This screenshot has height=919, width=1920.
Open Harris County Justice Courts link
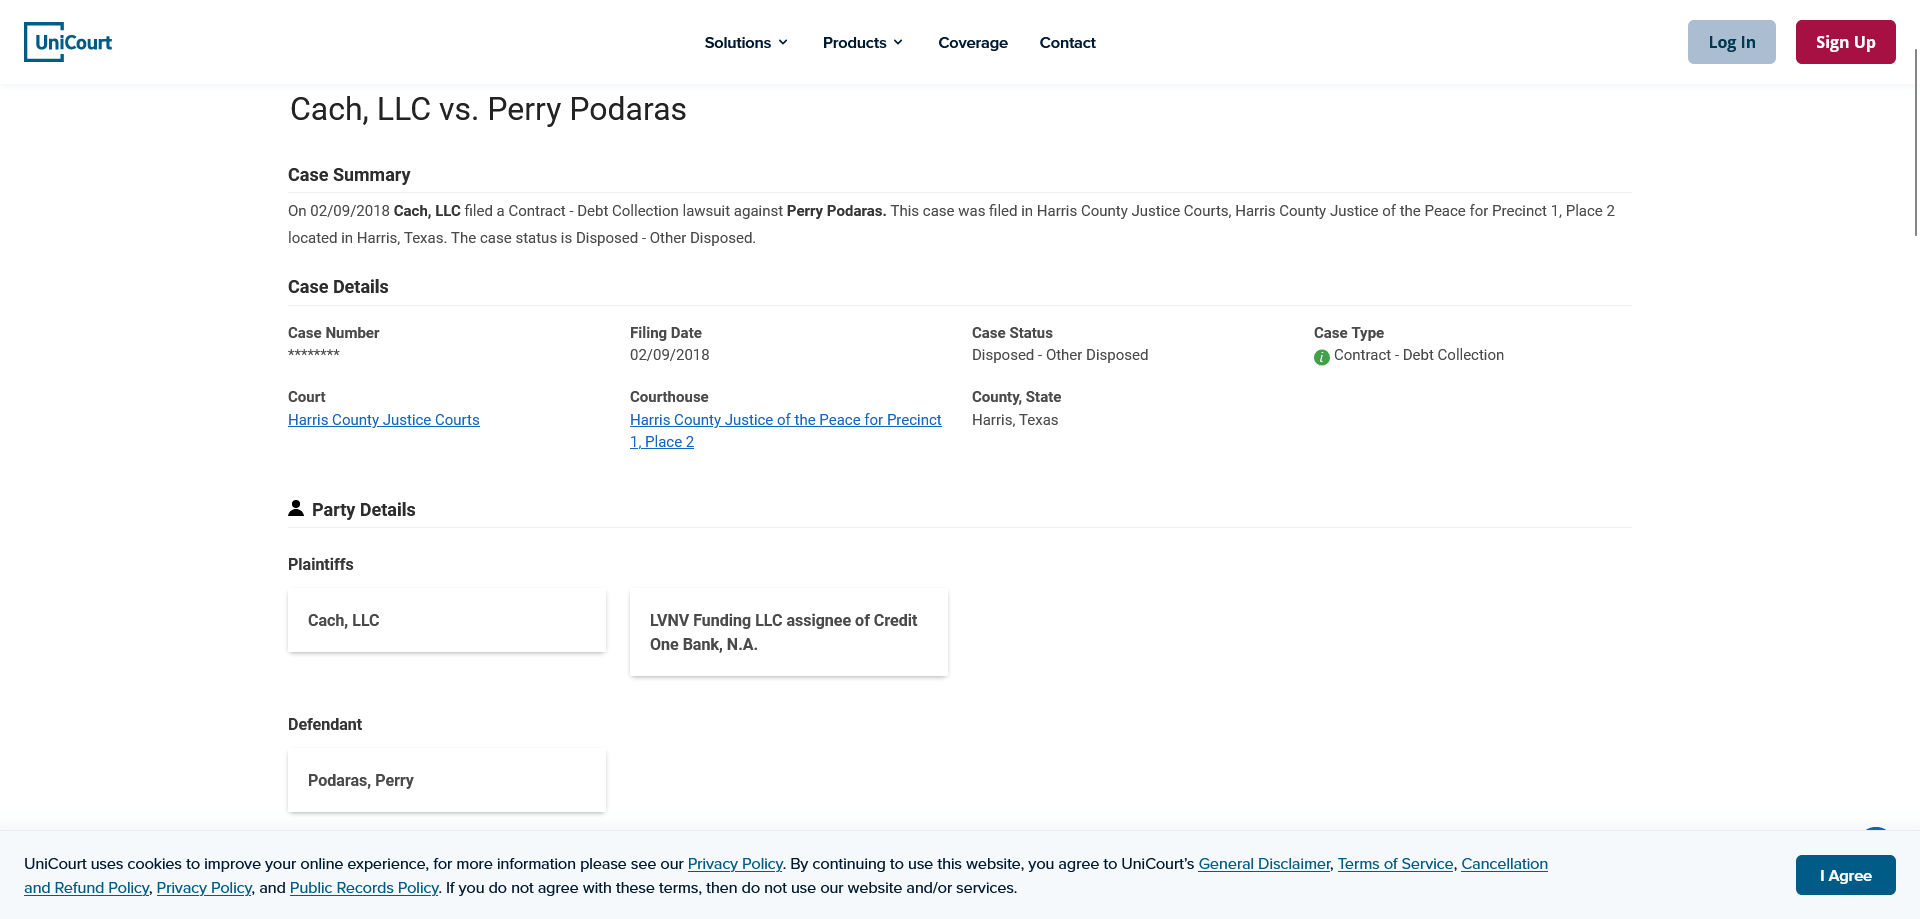pos(384,420)
